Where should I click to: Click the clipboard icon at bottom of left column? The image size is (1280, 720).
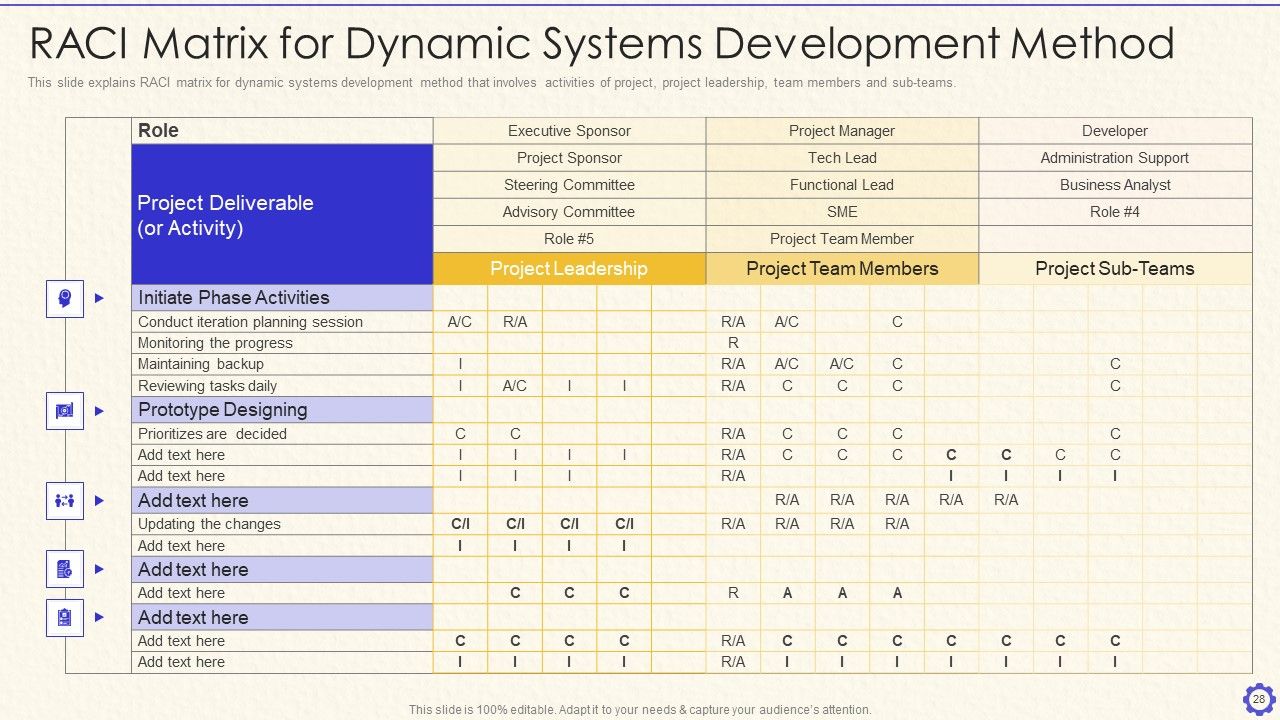pos(65,617)
